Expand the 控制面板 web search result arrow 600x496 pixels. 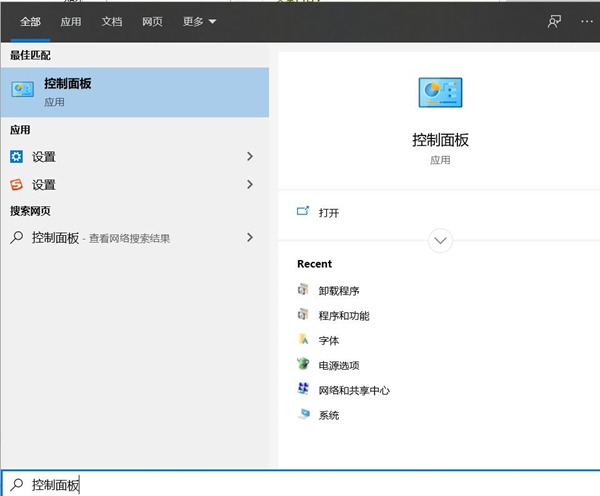point(250,238)
